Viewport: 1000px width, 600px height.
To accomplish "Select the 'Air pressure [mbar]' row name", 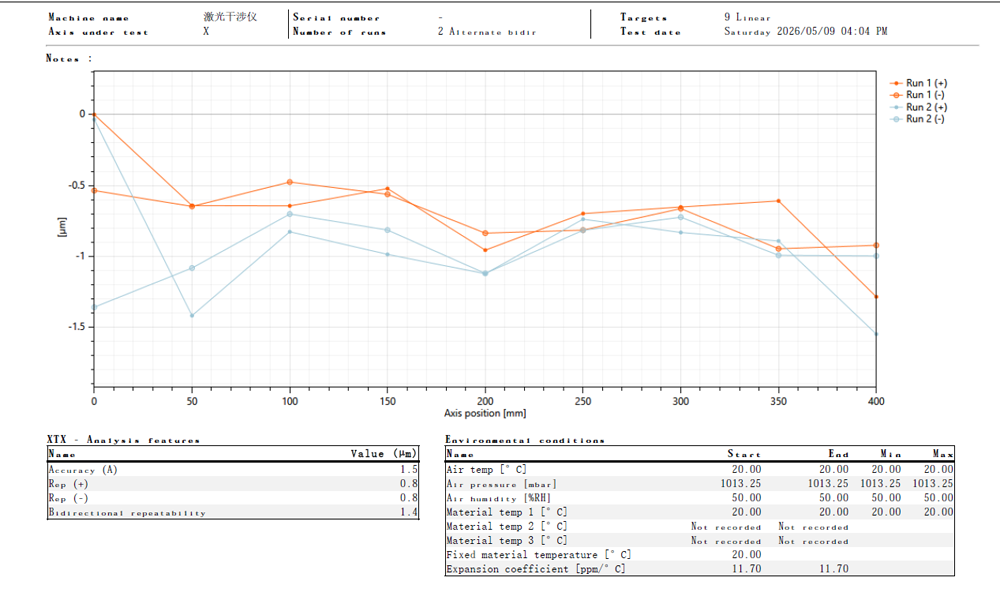I will tap(501, 484).
